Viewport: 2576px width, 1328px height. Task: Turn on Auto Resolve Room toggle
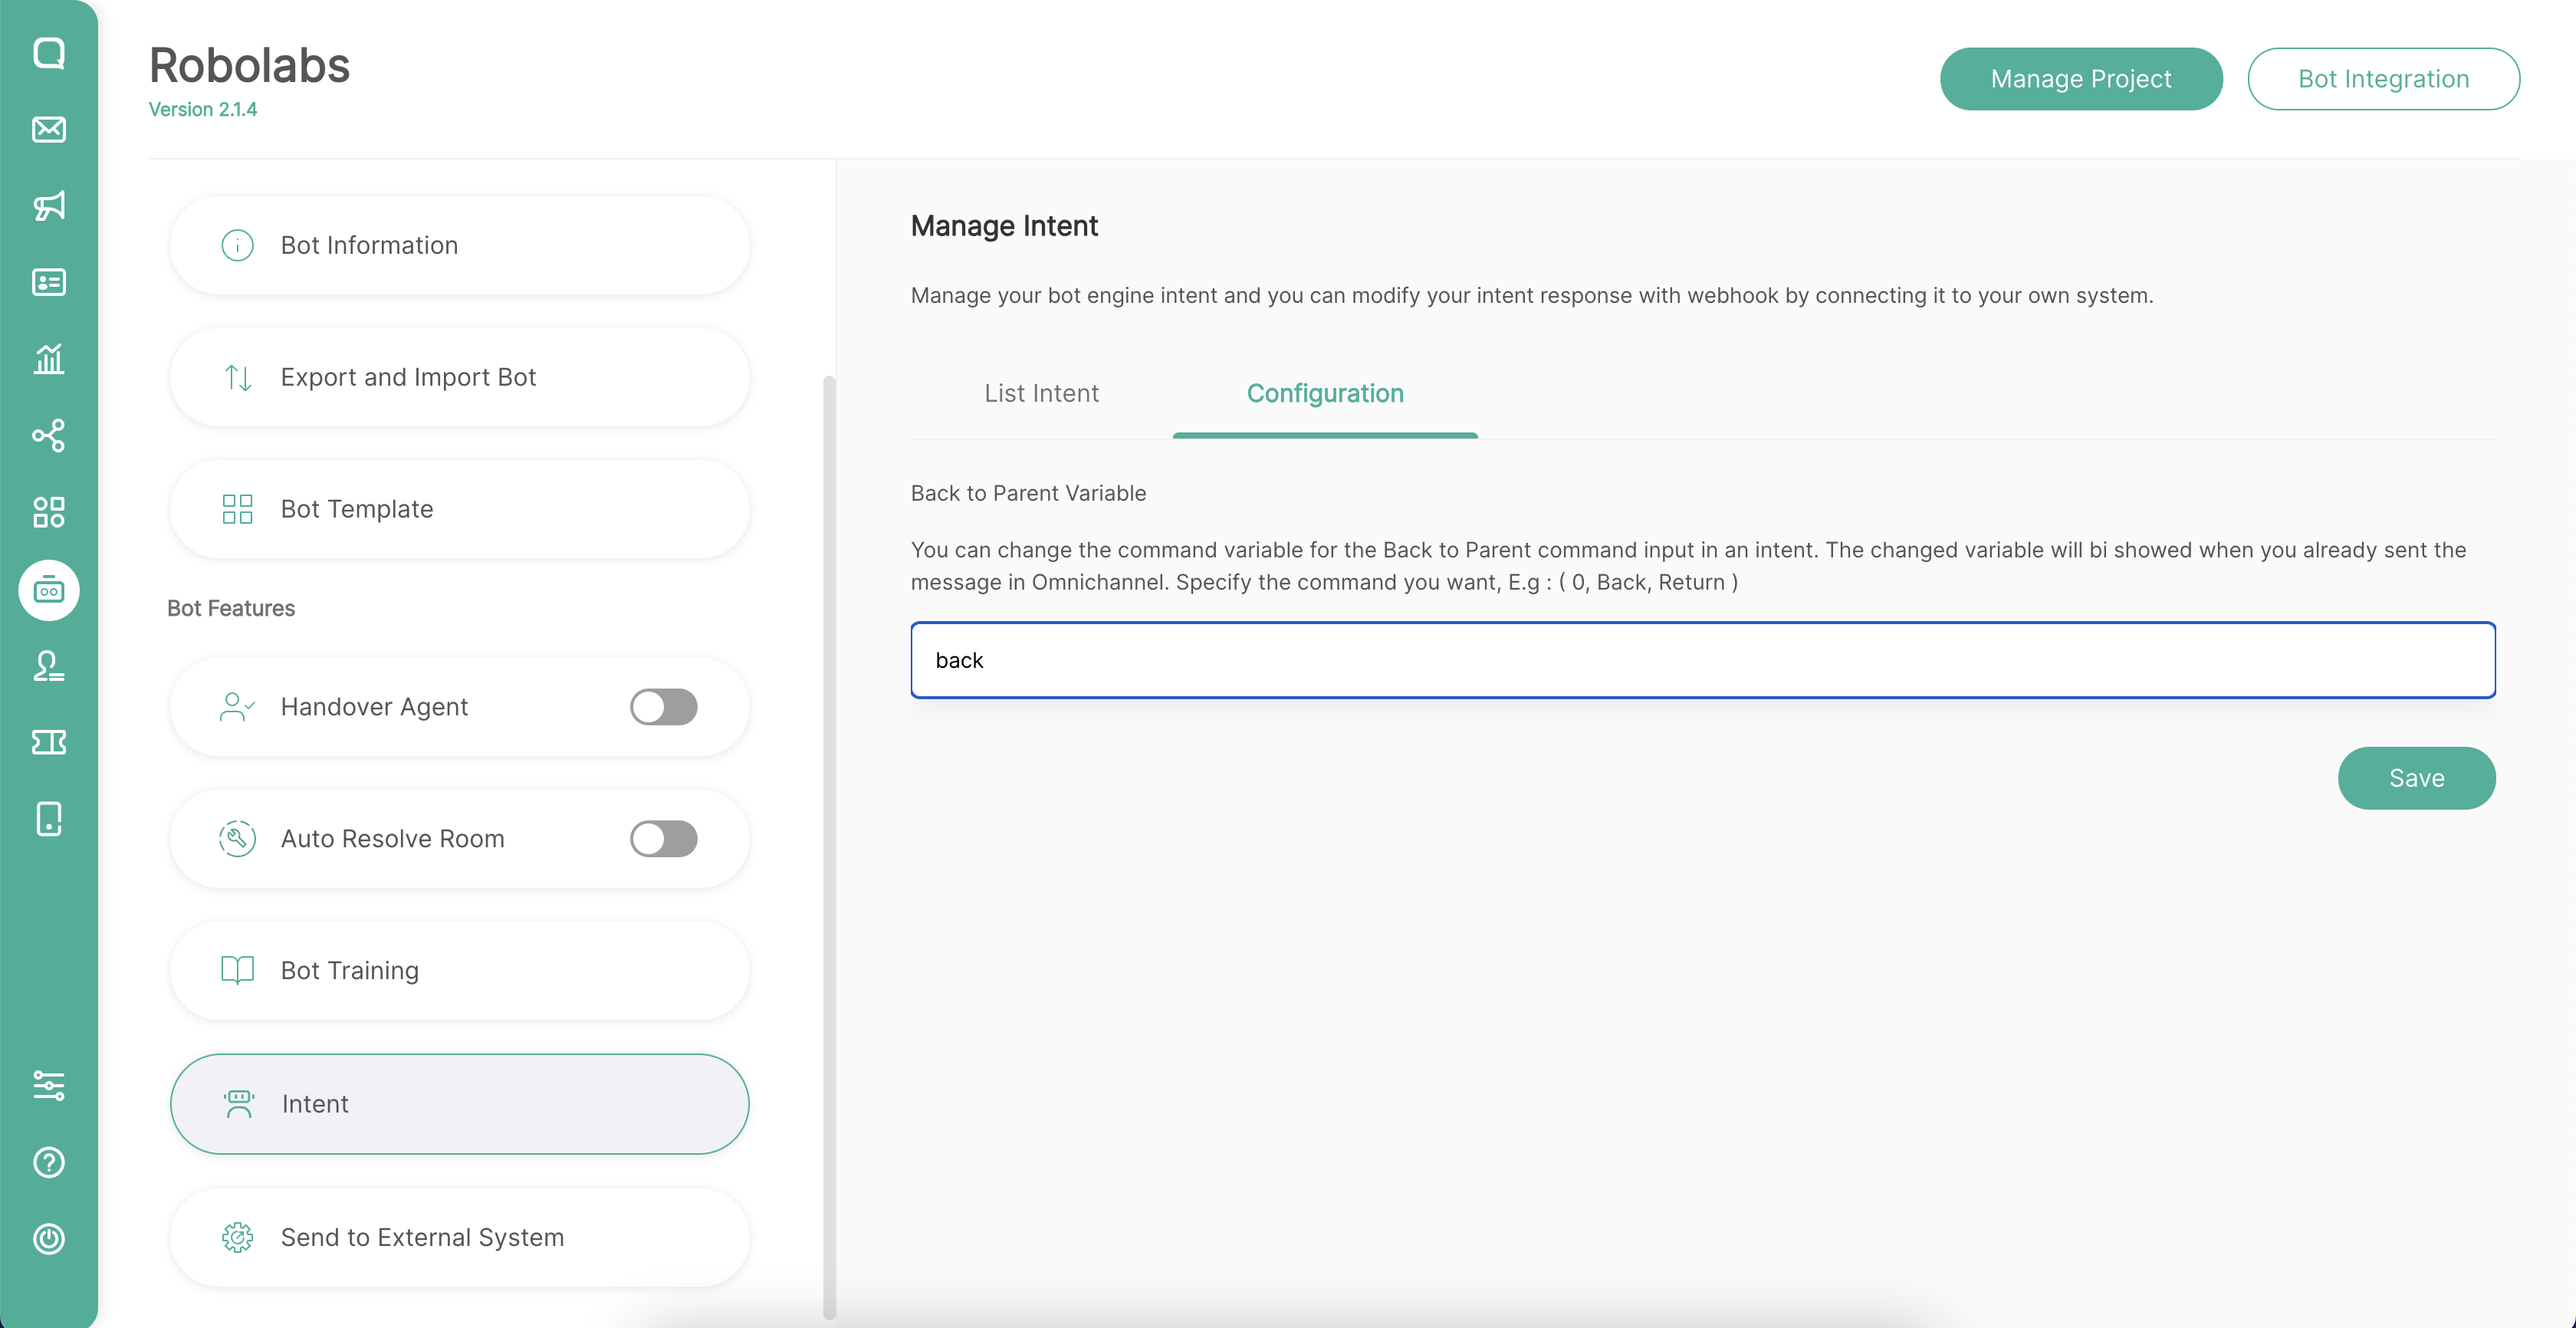pyautogui.click(x=663, y=839)
